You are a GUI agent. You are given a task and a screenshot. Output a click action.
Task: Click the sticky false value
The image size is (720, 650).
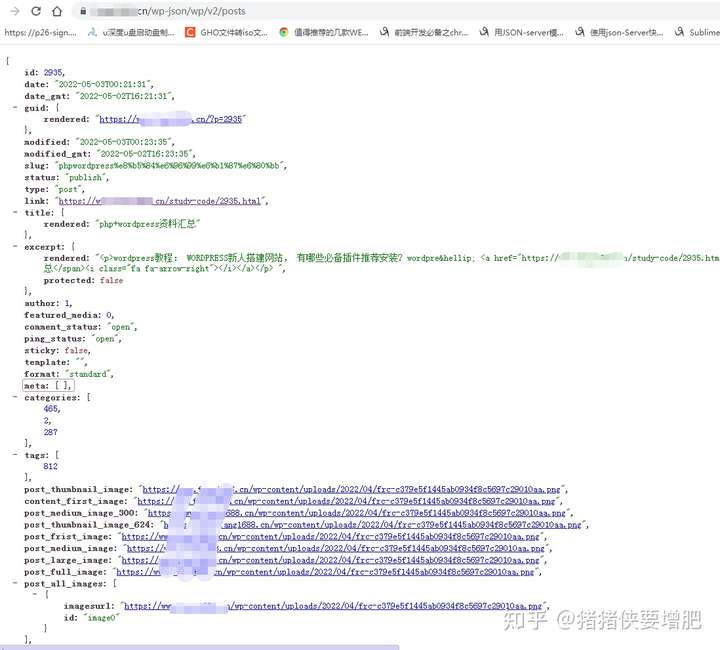(76, 351)
